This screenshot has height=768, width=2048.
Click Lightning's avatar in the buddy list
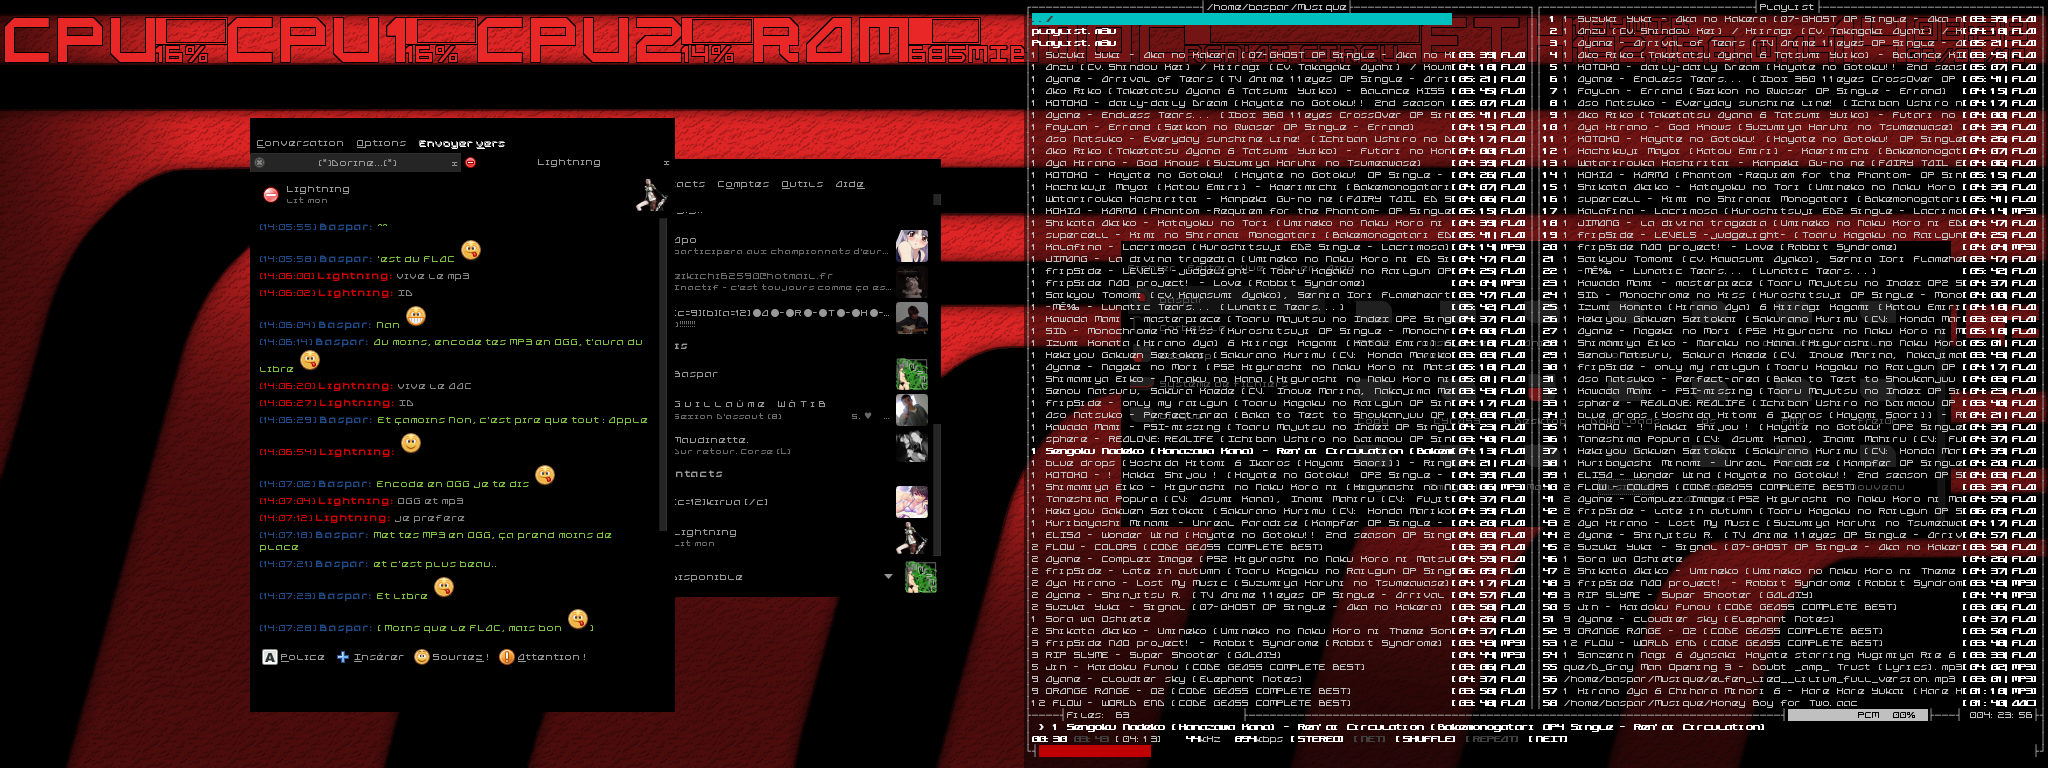(911, 538)
